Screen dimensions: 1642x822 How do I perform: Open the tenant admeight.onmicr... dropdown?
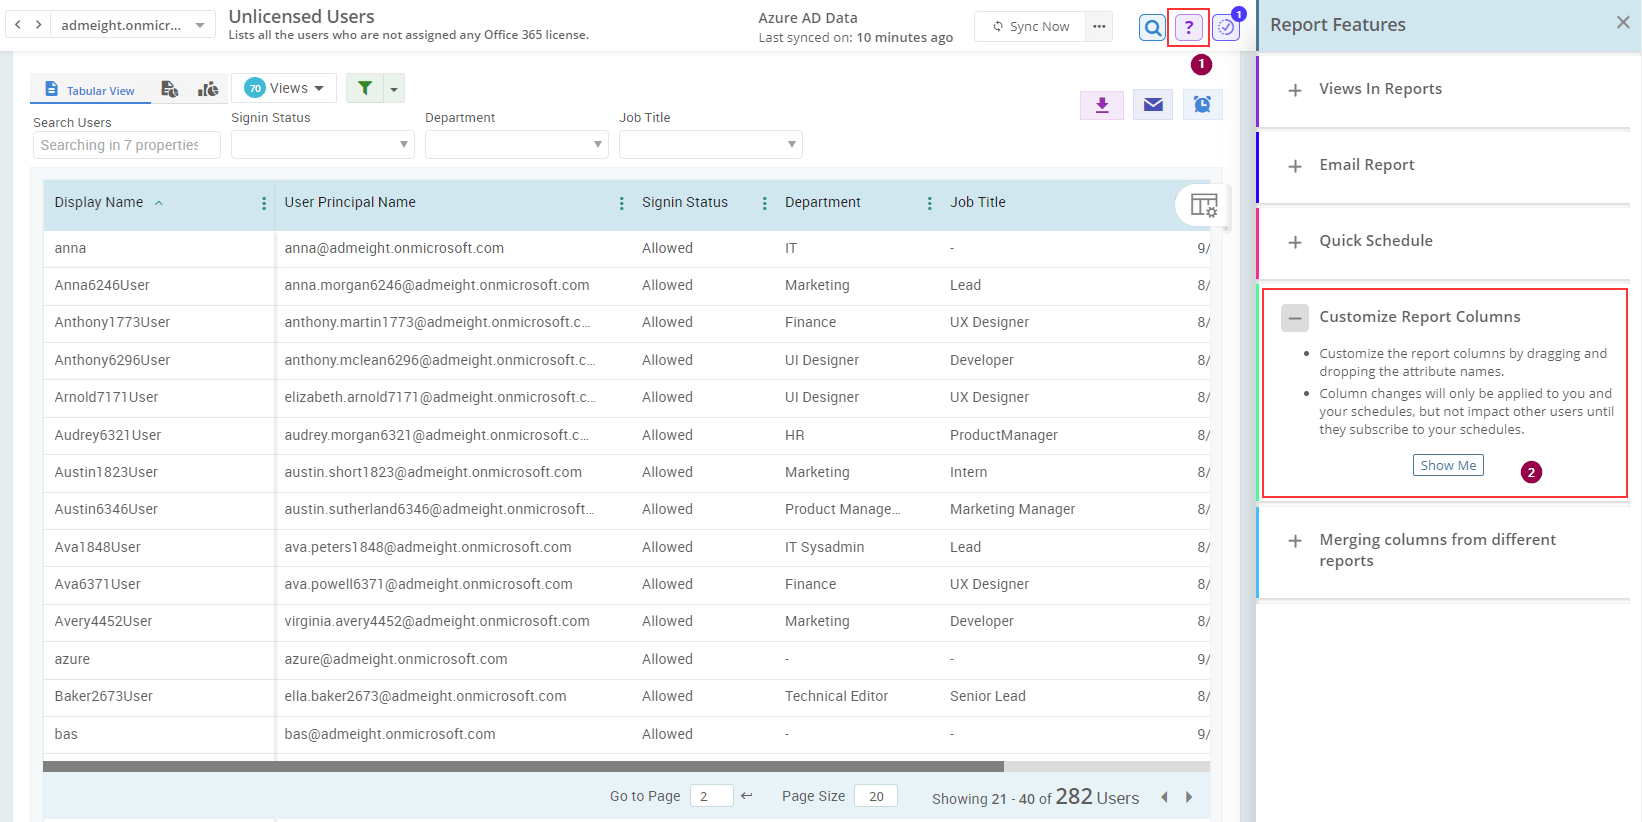tap(132, 25)
